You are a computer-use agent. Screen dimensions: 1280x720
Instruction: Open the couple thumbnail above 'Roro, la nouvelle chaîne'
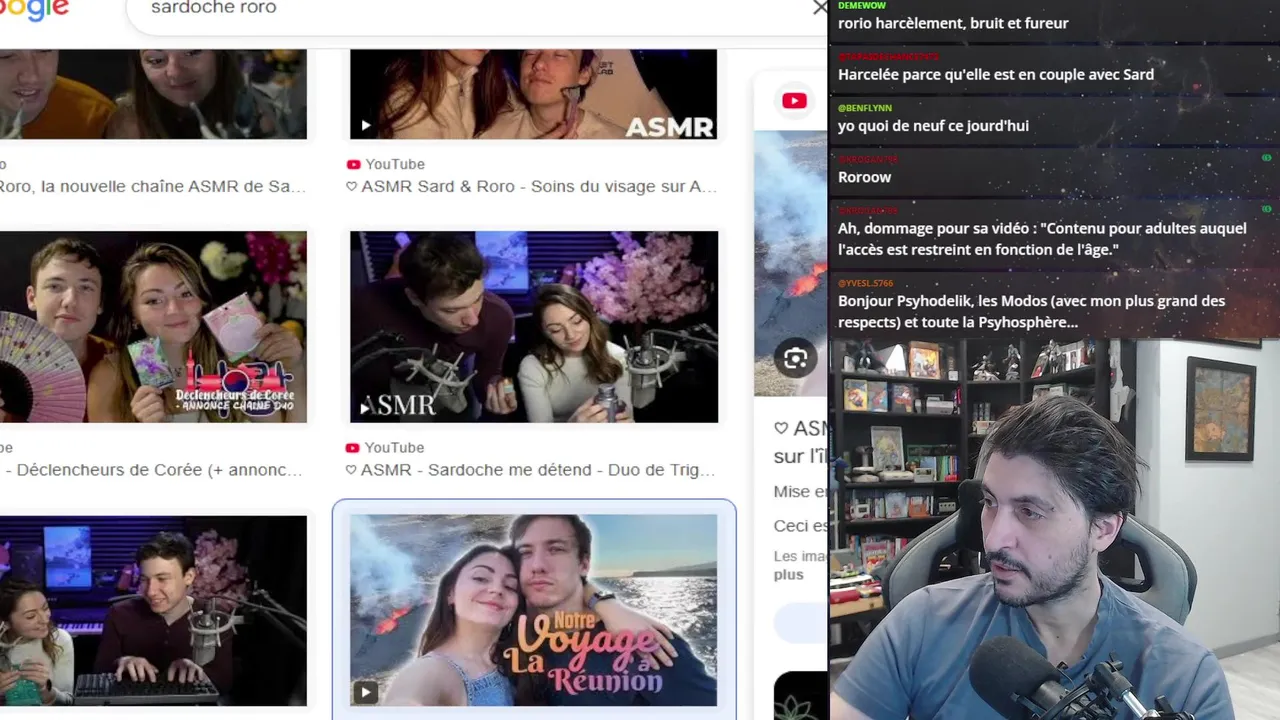[x=153, y=94]
